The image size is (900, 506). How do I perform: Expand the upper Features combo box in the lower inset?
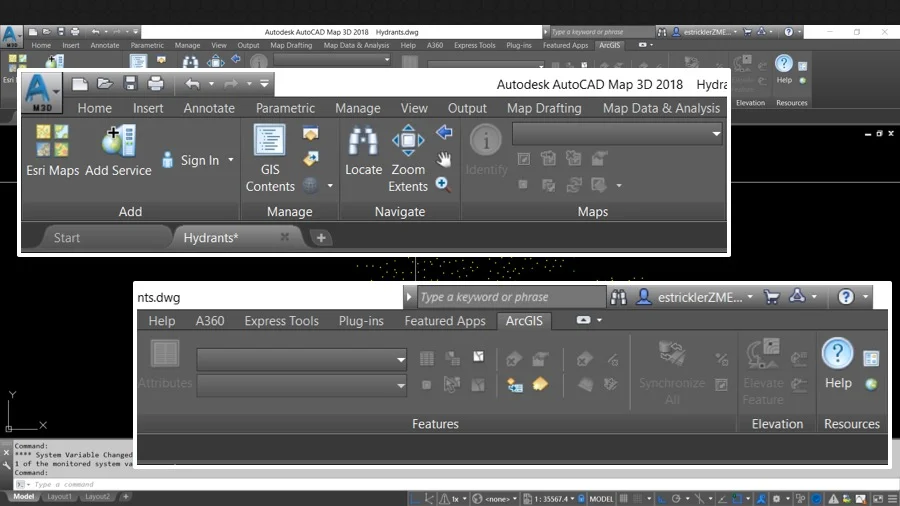pyautogui.click(x=400, y=360)
